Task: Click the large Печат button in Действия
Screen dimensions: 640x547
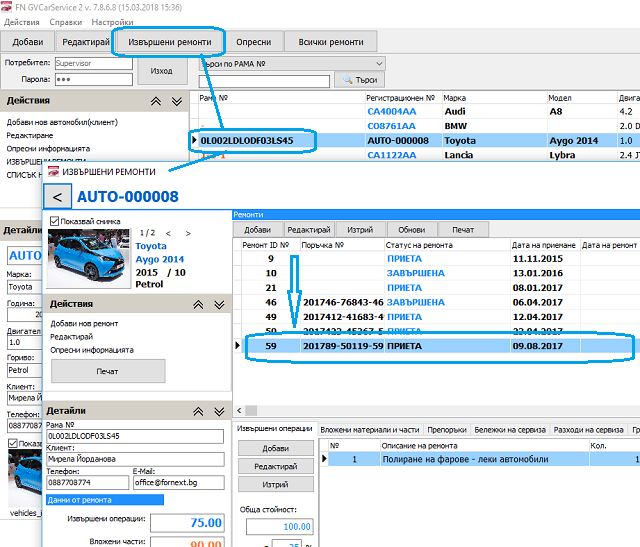Action: [108, 371]
